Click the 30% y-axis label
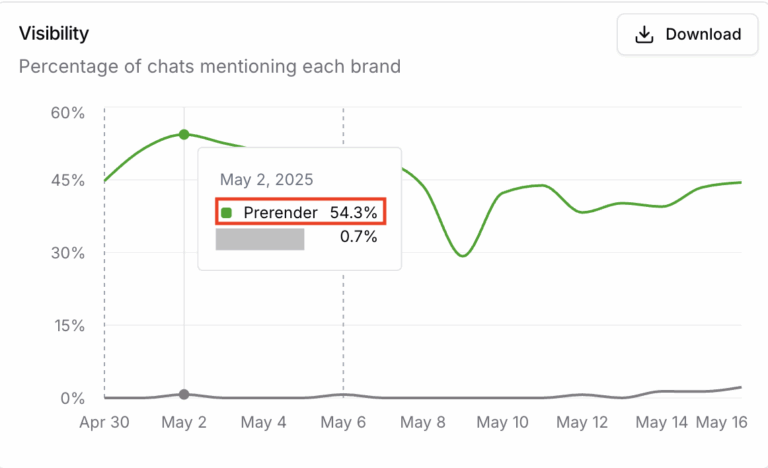The height and width of the screenshot is (468, 768). point(68,253)
